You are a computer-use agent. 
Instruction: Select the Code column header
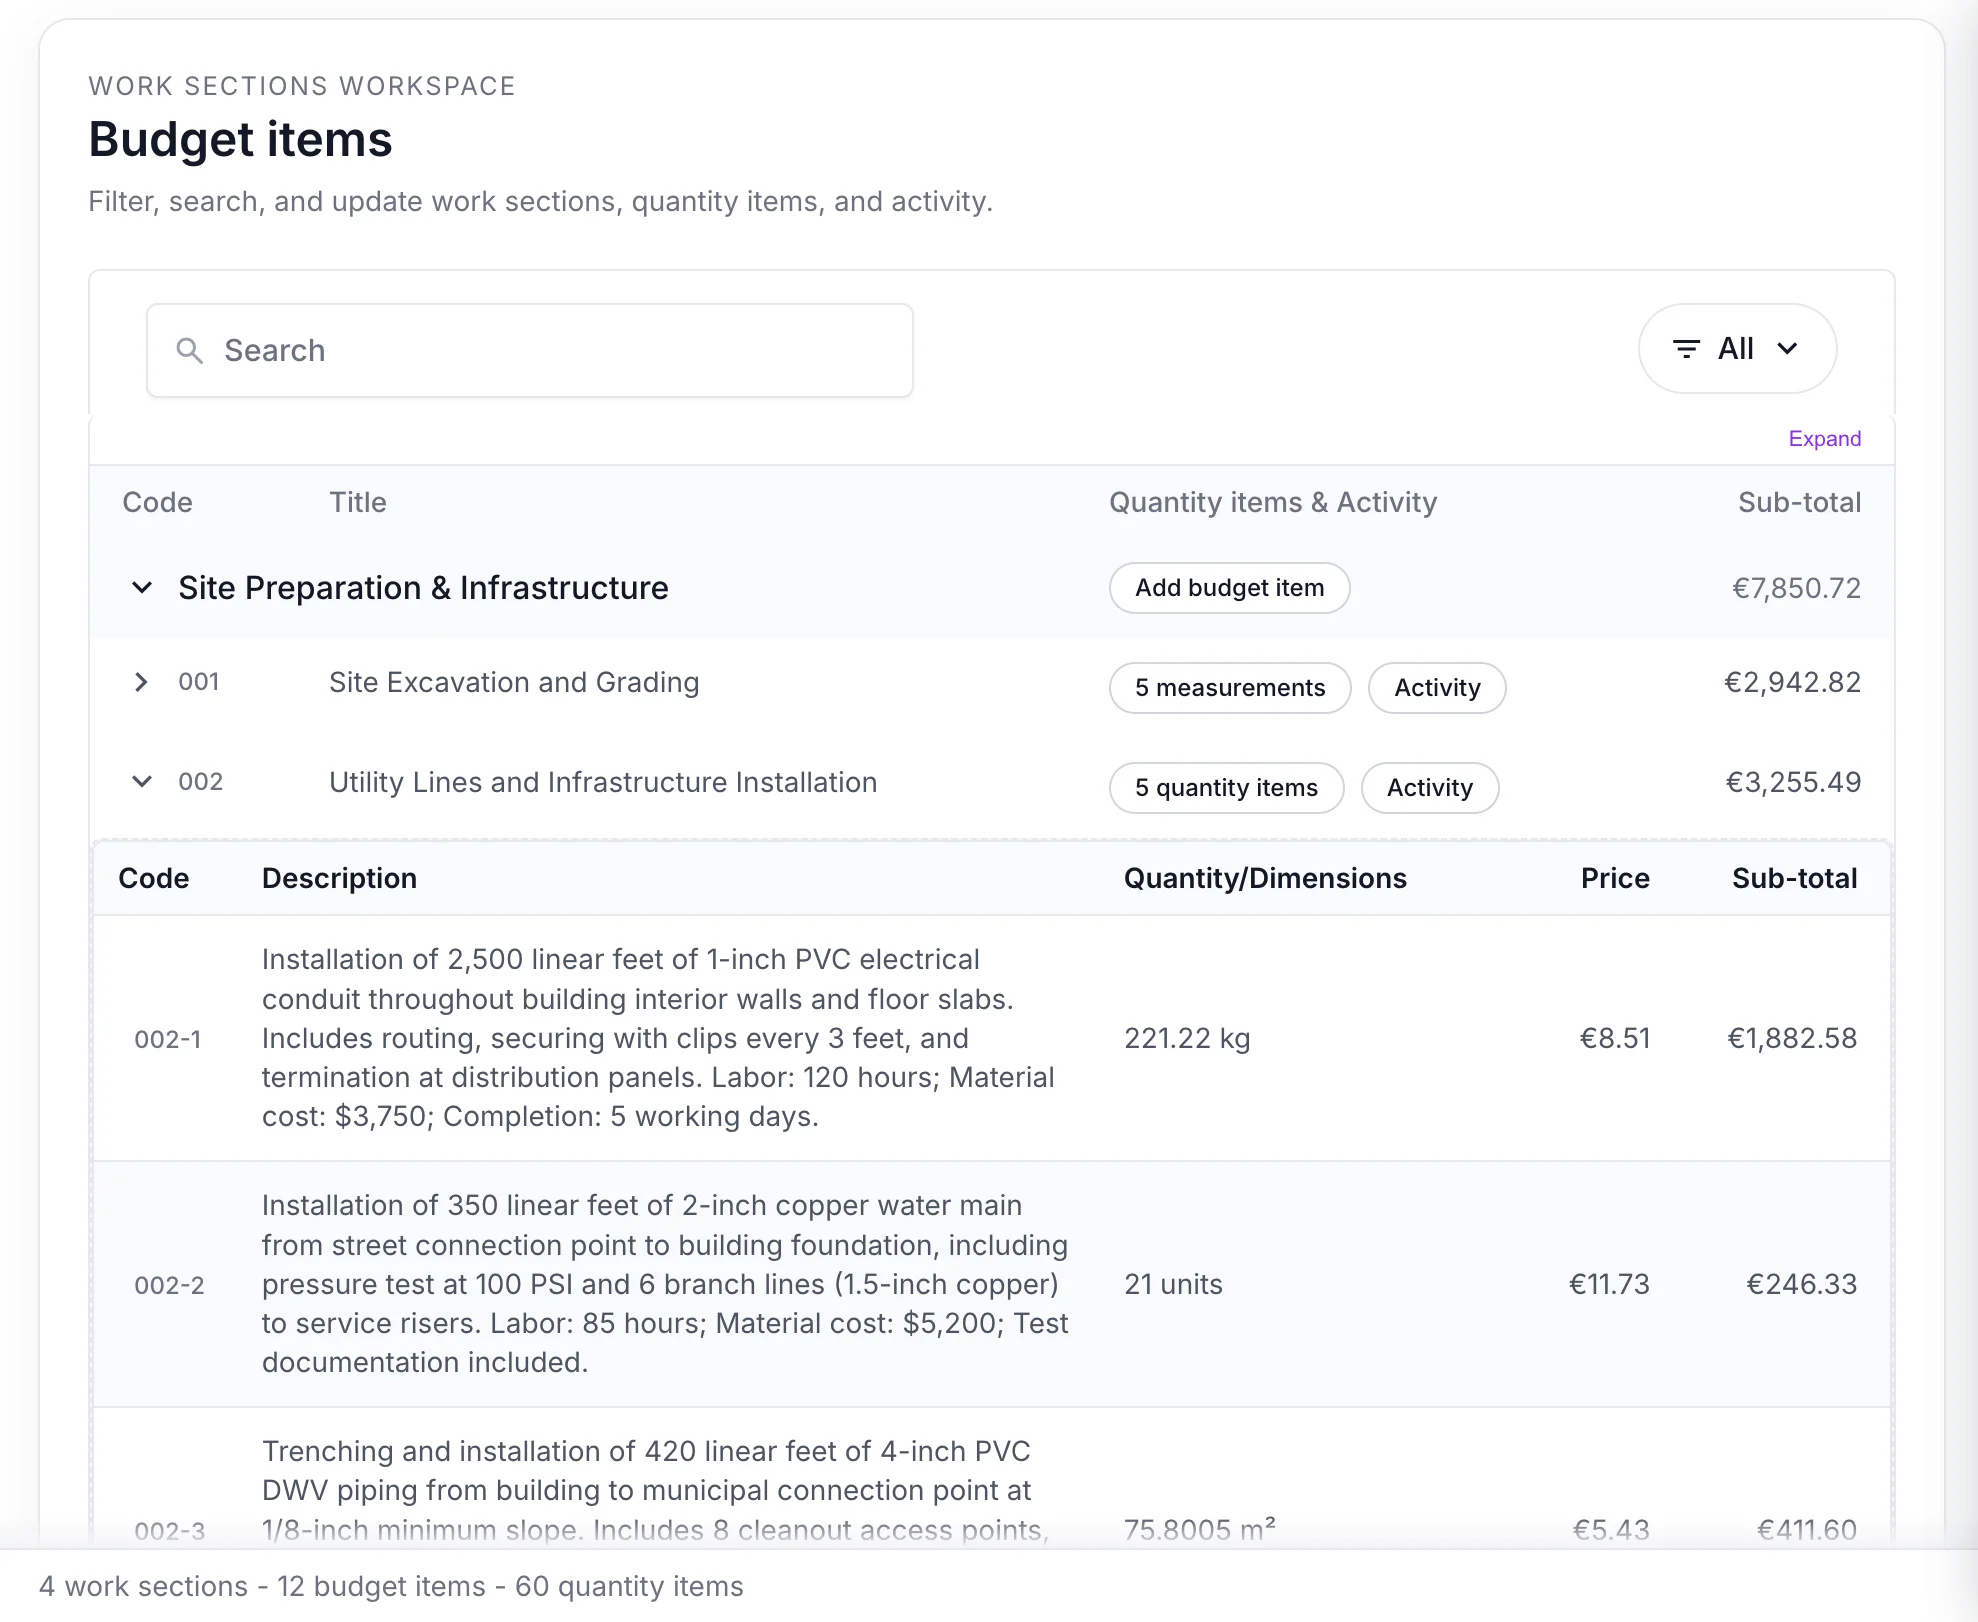(x=157, y=502)
